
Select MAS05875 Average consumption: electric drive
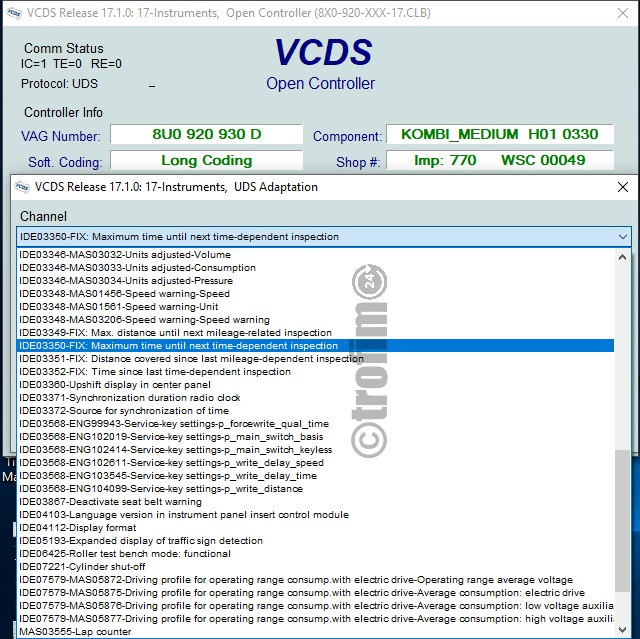[316, 593]
